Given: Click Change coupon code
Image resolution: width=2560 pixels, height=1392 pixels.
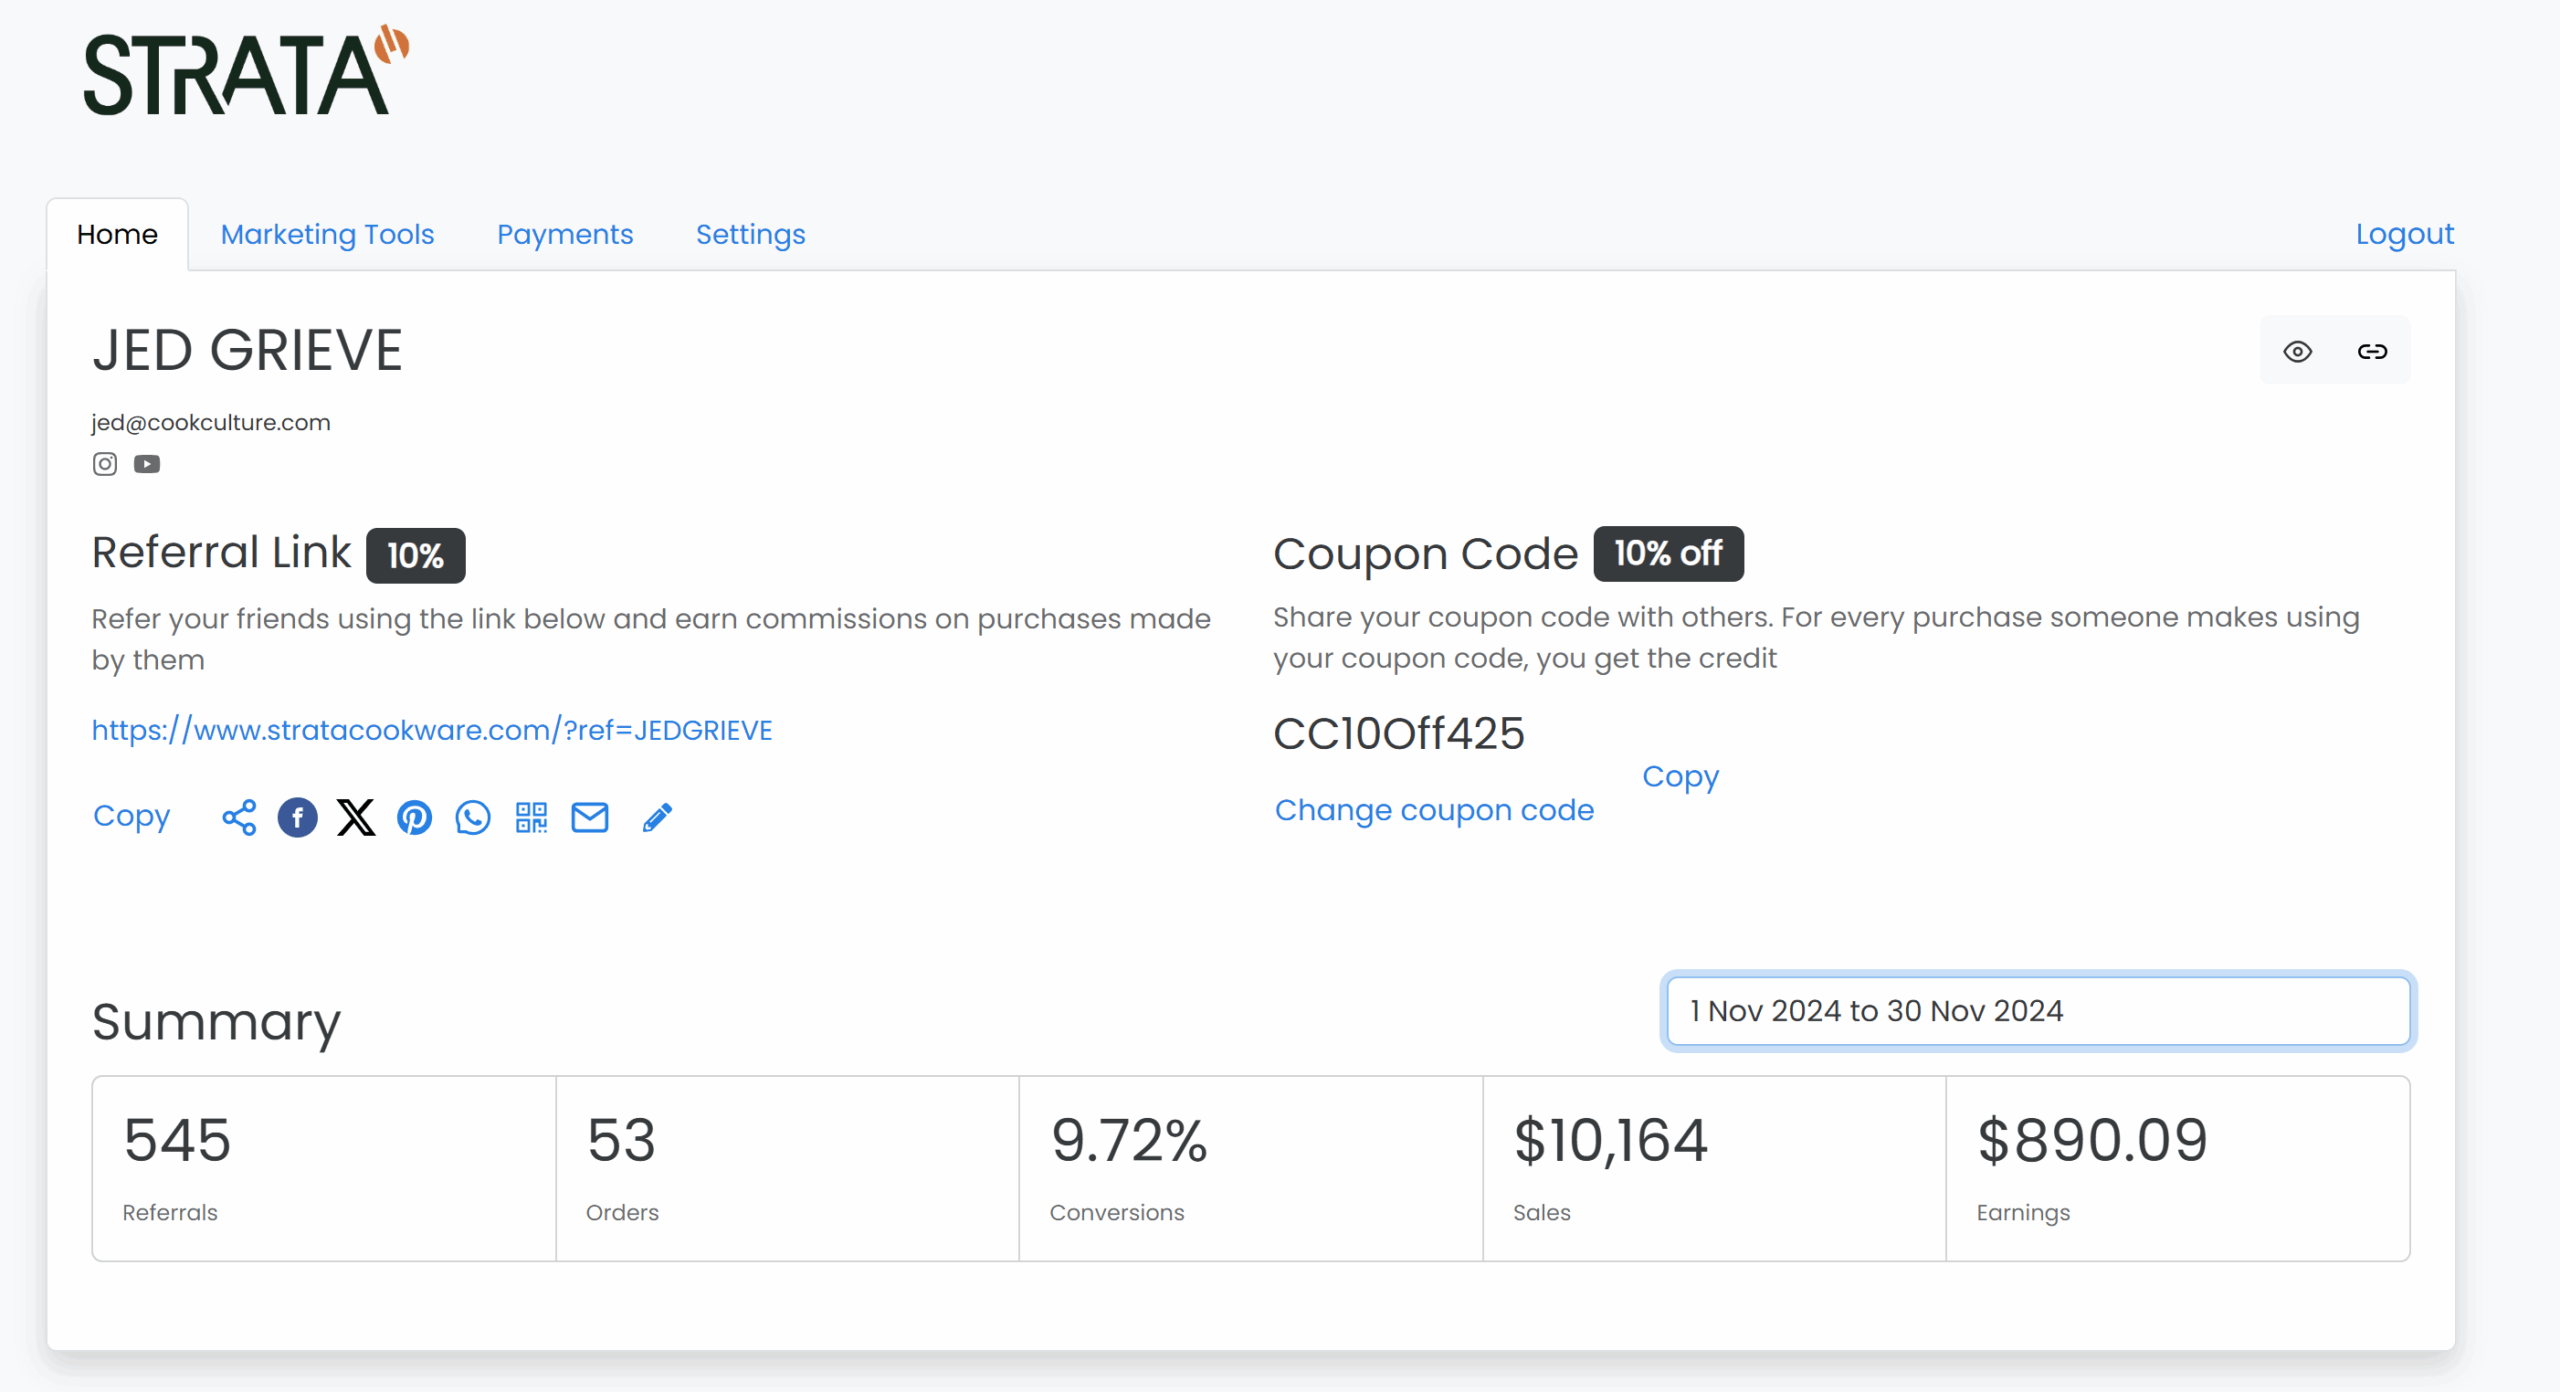Looking at the screenshot, I should coord(1434,810).
